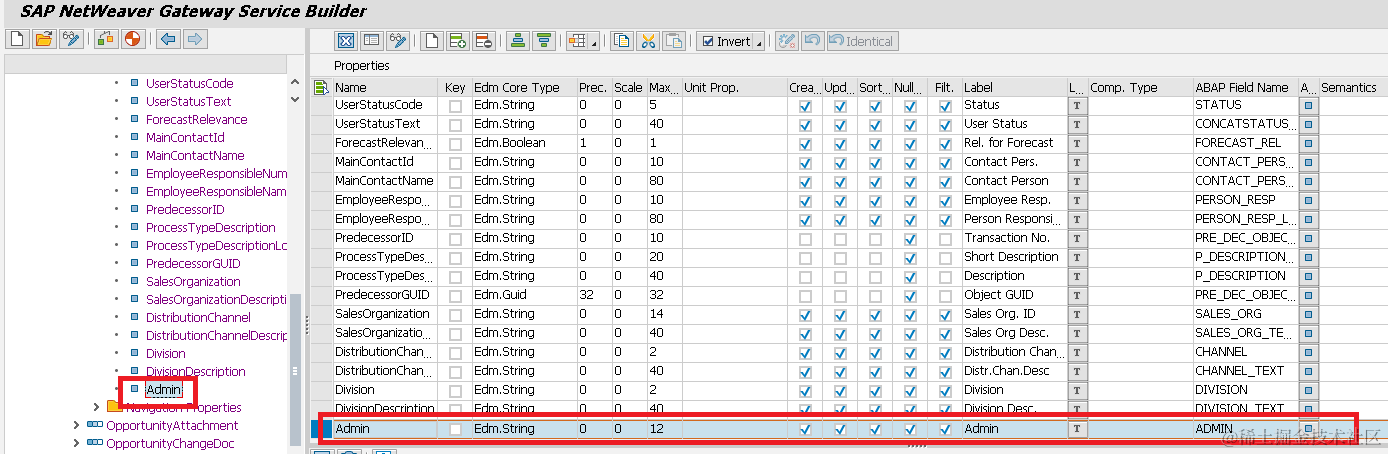The height and width of the screenshot is (454, 1388).
Task: Open the Invert button dropdown arrow
Action: click(x=758, y=43)
